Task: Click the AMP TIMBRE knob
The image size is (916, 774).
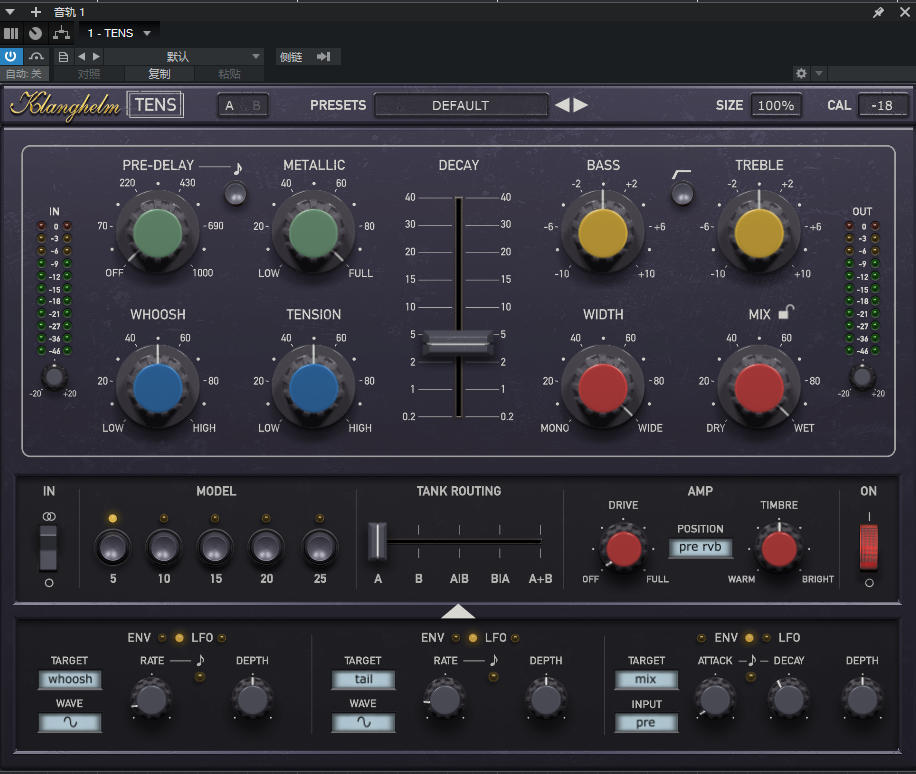Action: tap(779, 549)
